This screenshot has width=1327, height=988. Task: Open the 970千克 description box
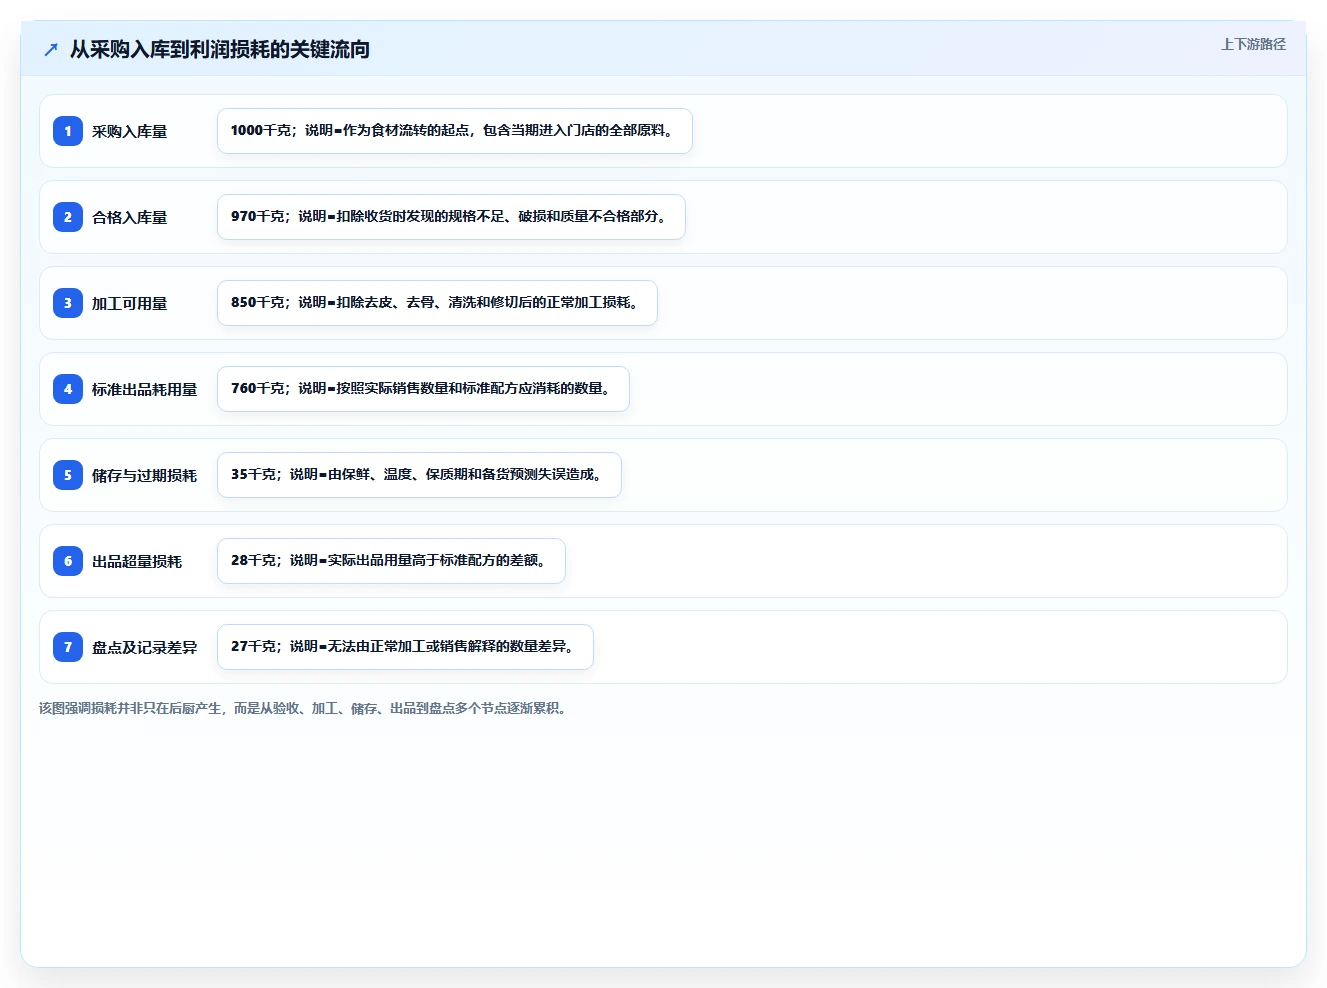point(451,217)
